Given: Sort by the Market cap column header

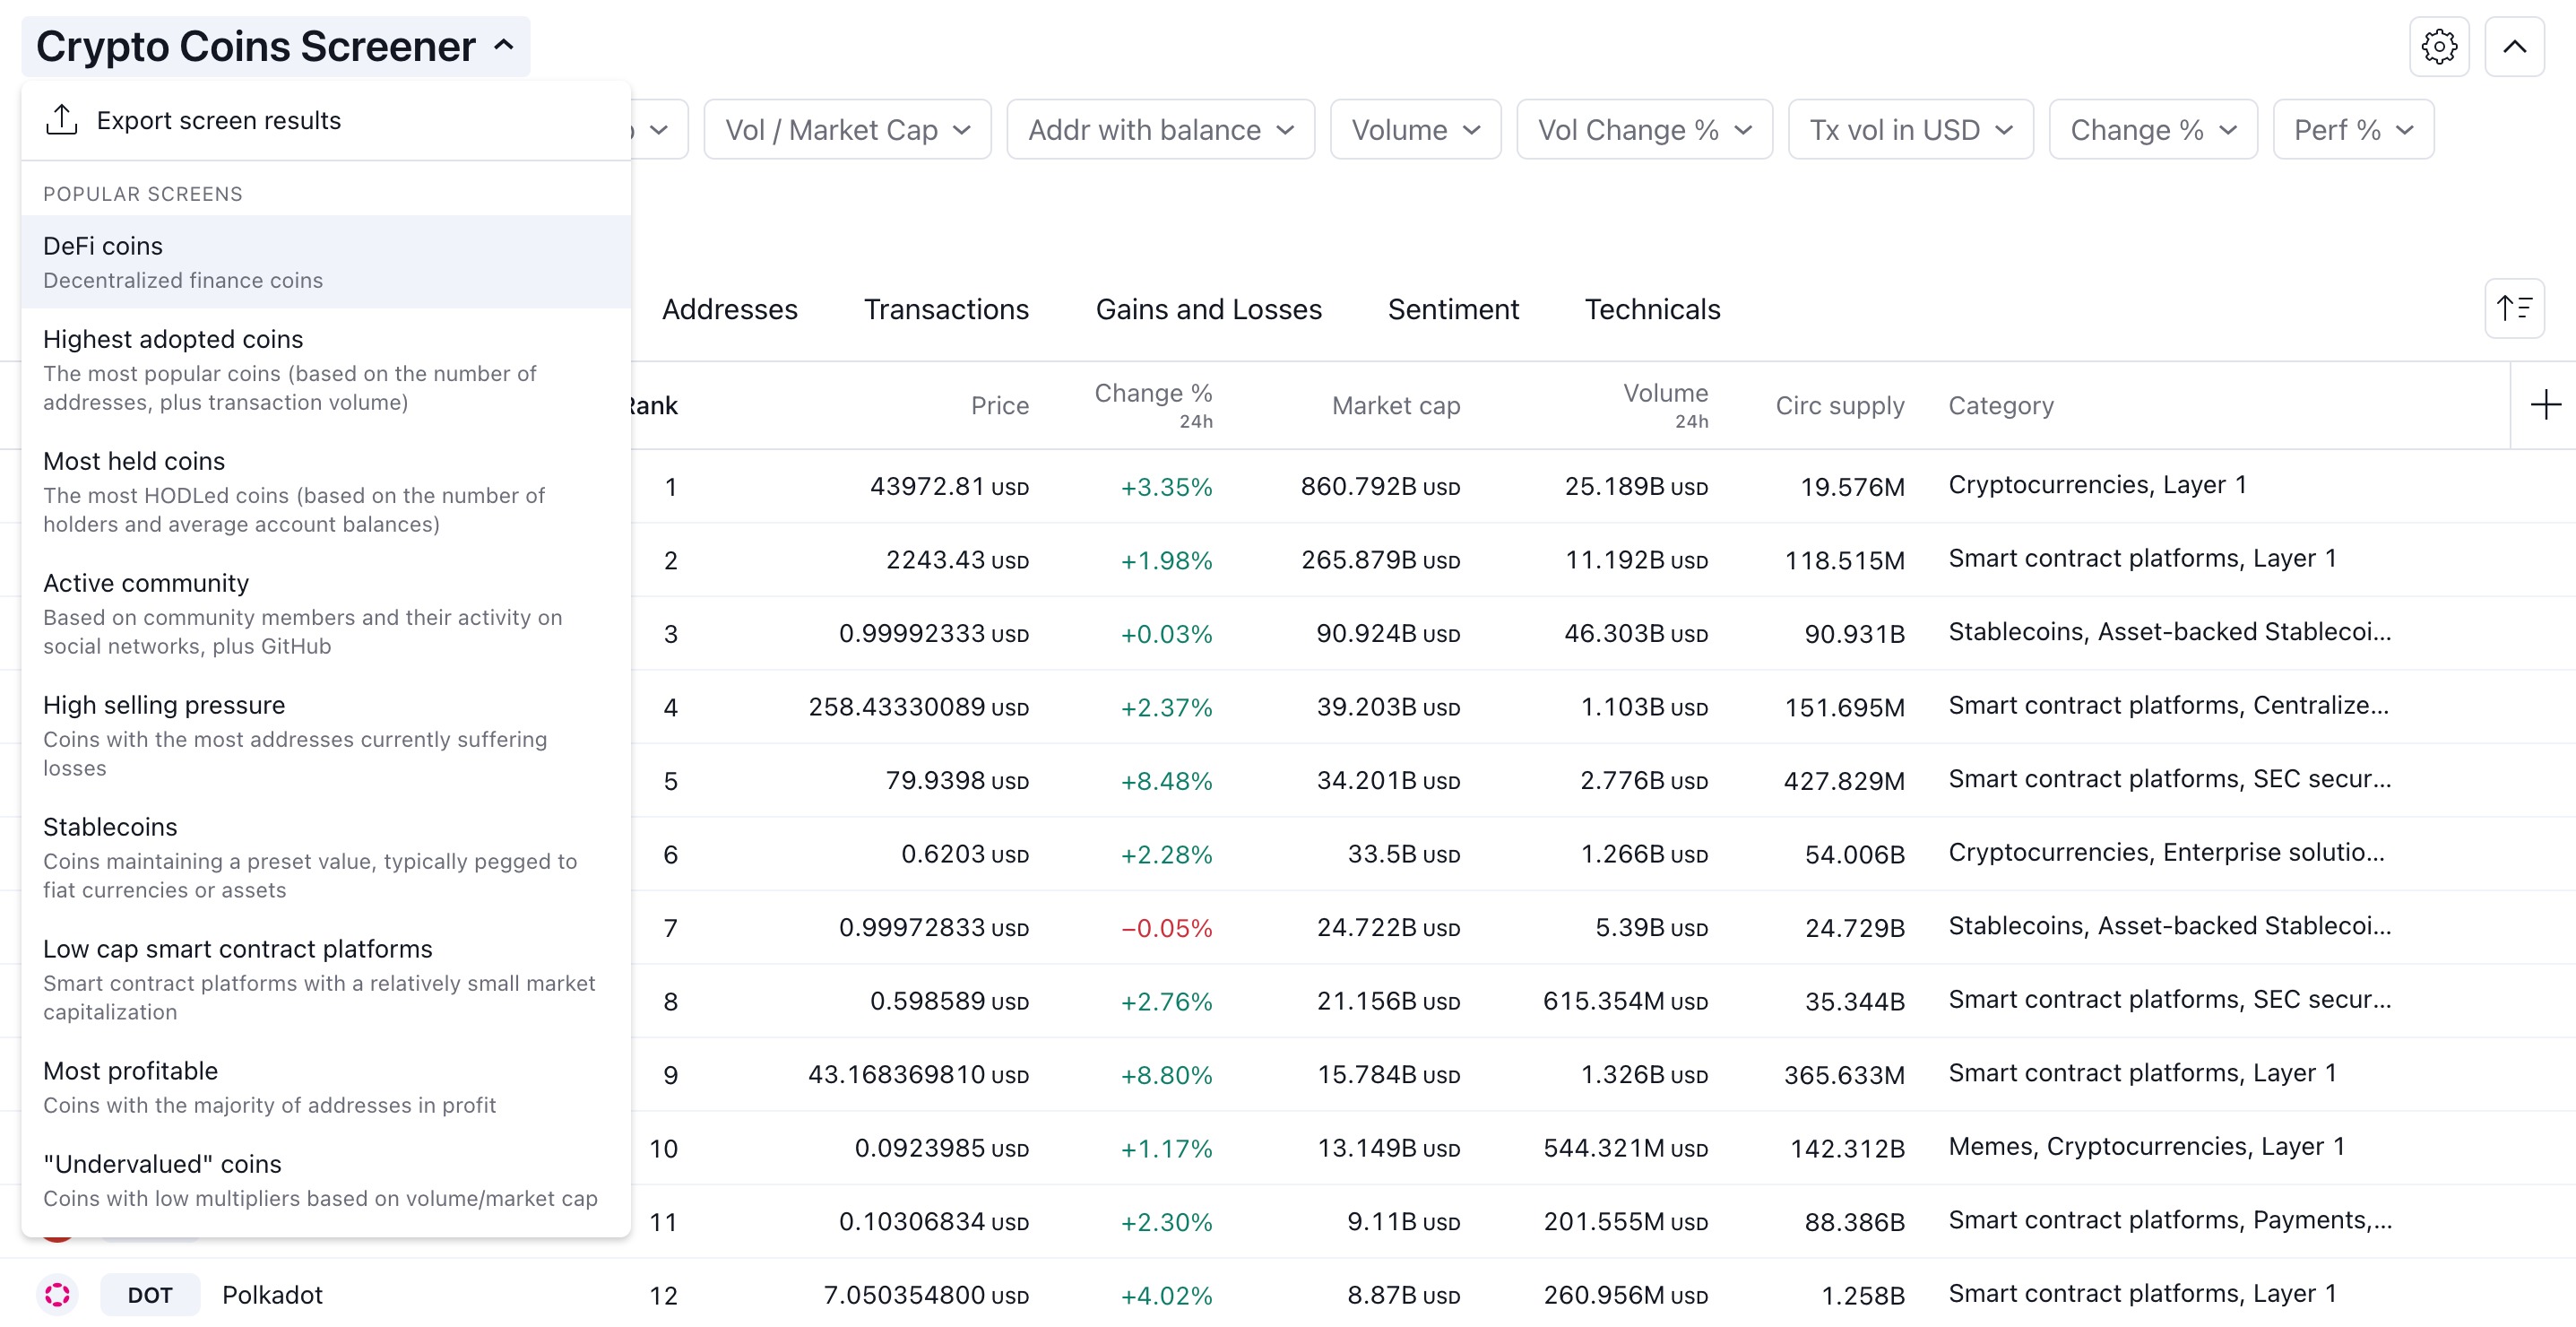Looking at the screenshot, I should (1395, 406).
